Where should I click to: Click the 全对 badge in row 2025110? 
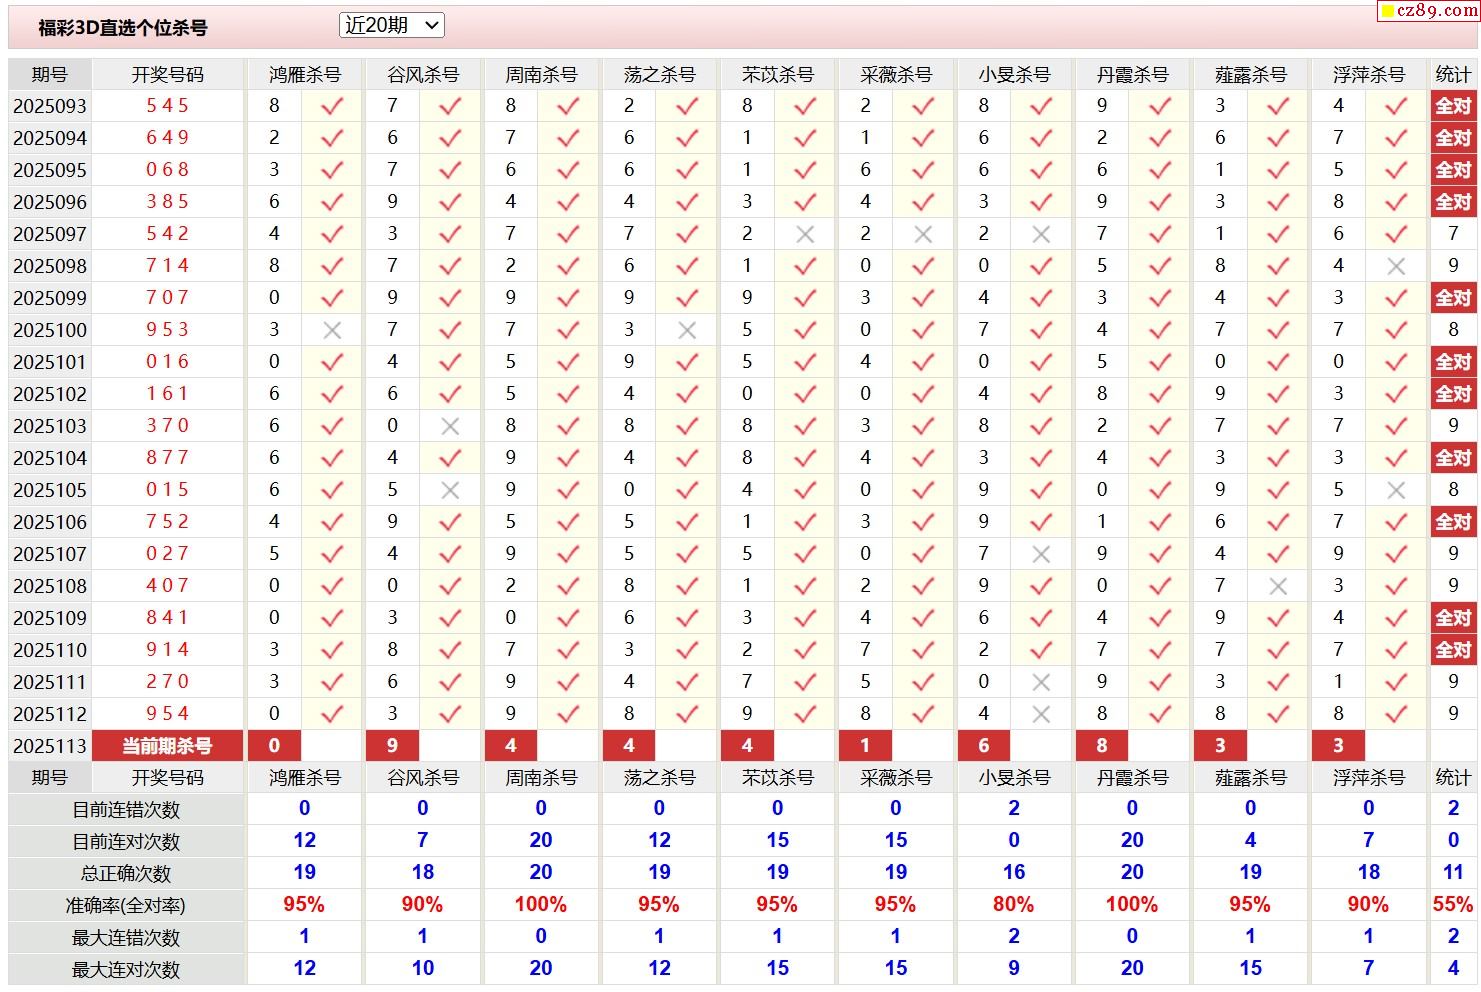[1453, 650]
